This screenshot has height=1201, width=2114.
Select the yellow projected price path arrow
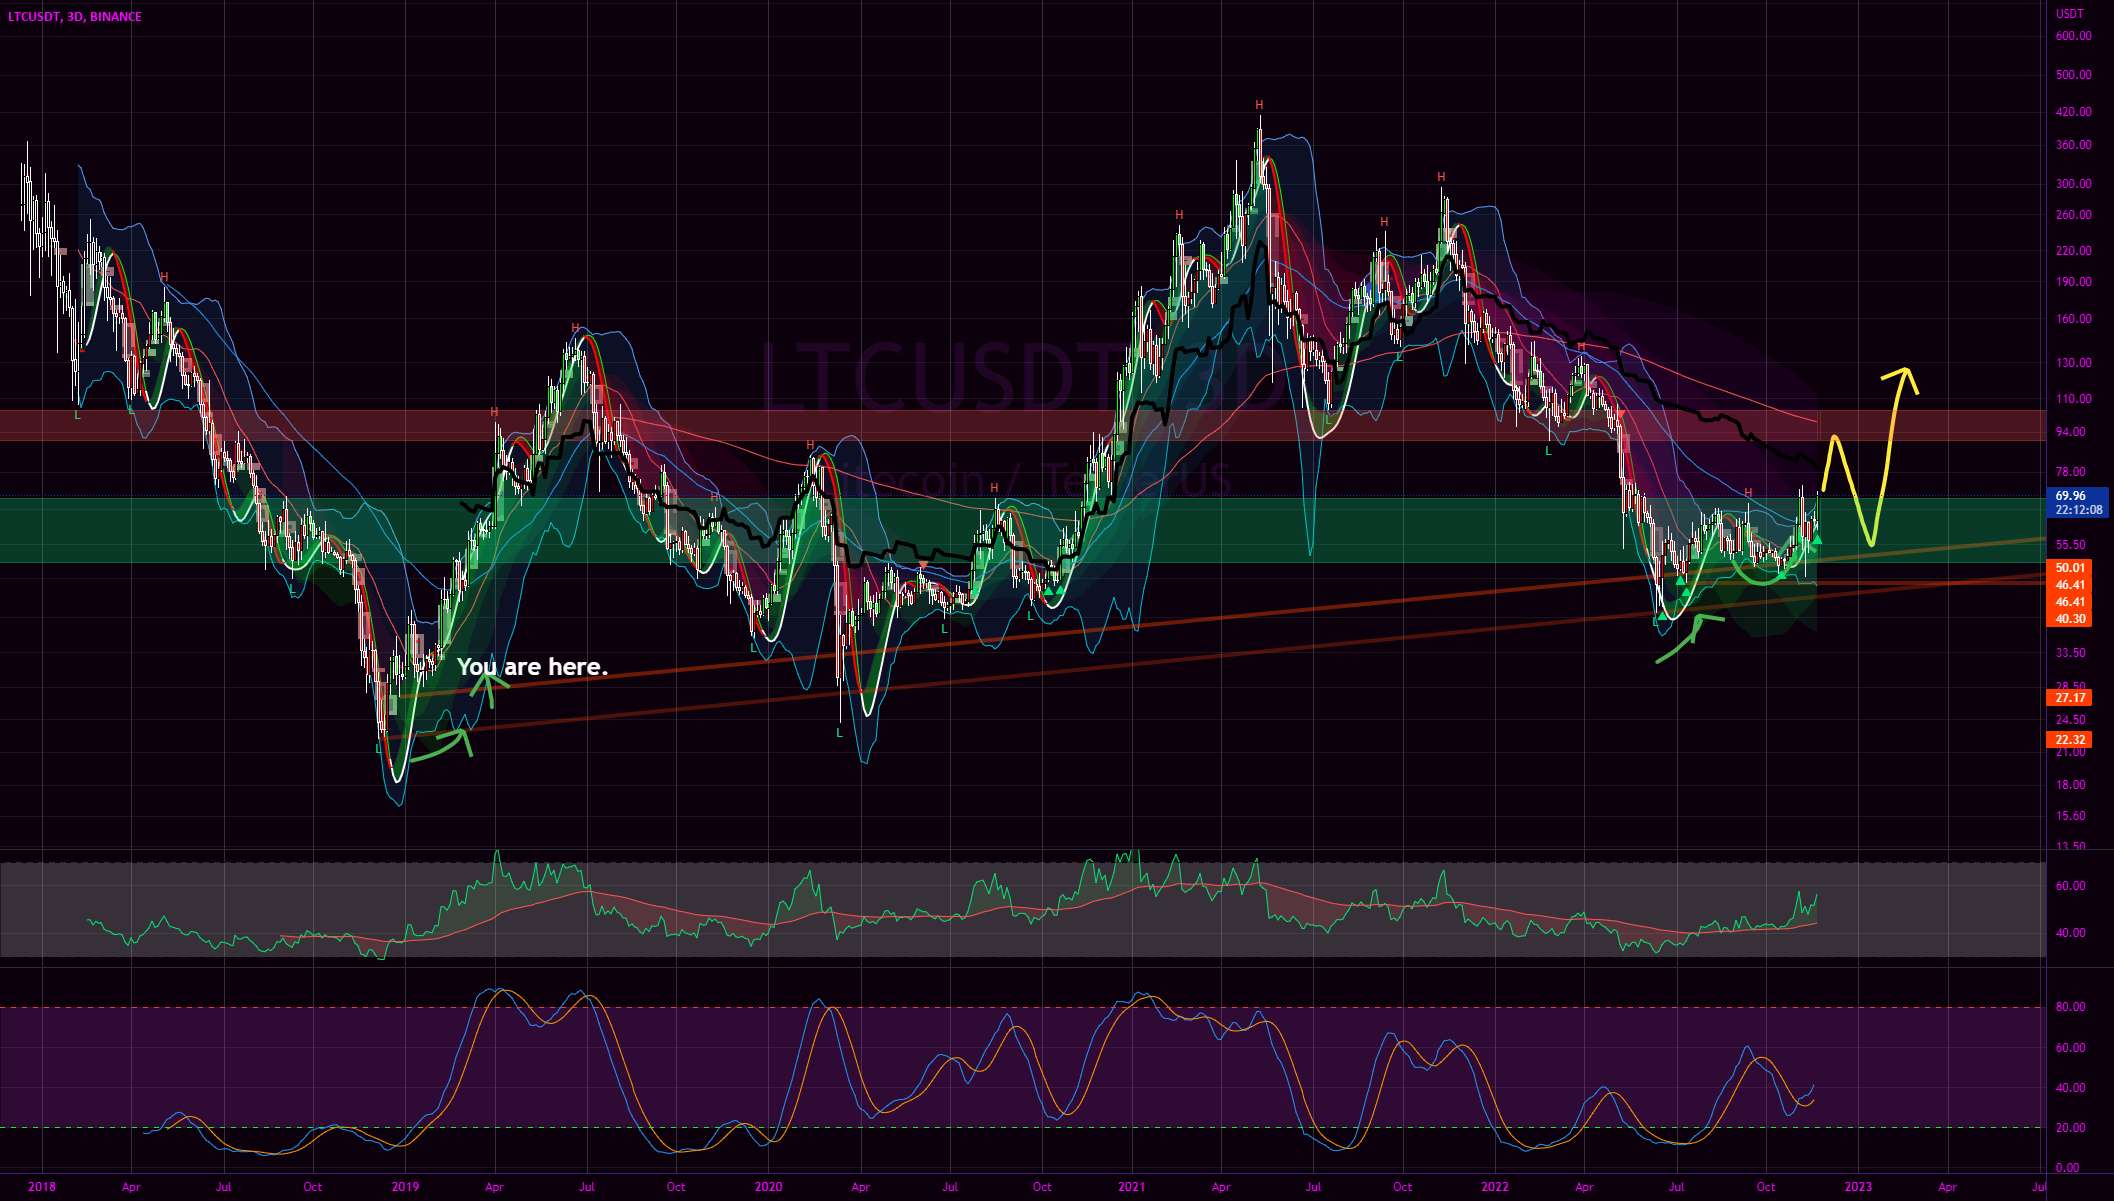point(1870,456)
